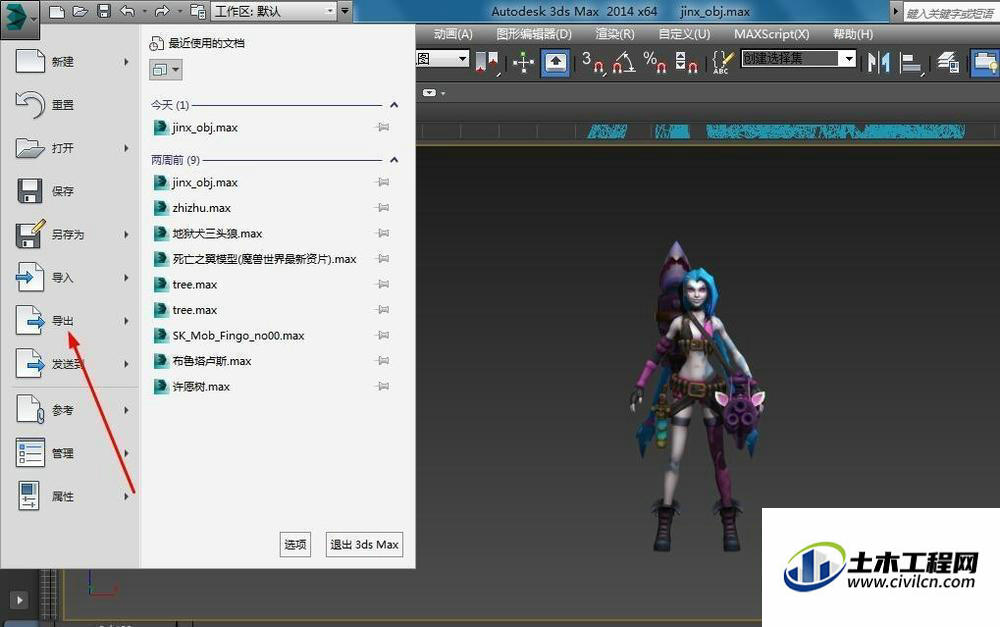Toggle the Percent Snap icon
Viewport: 1000px width, 627px height.
pos(655,63)
